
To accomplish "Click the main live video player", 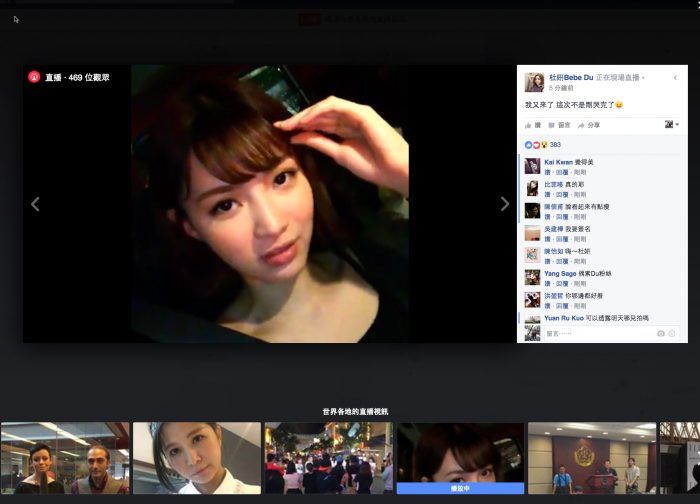I will [270, 204].
